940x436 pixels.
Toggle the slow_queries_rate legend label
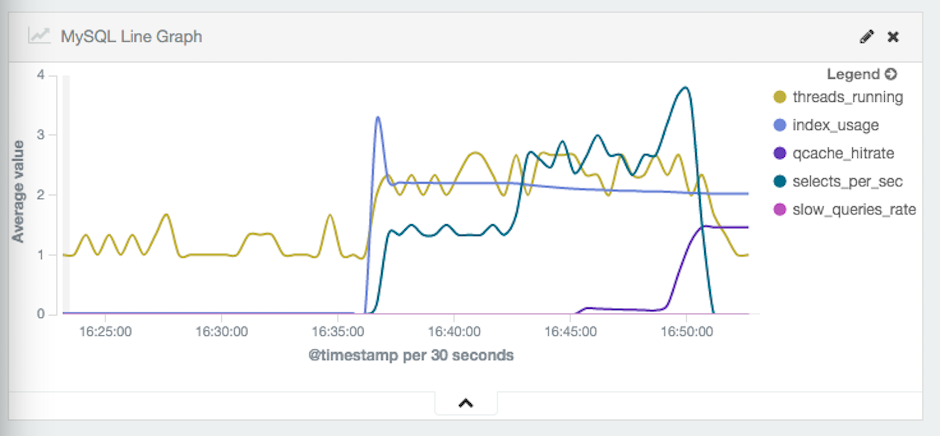[x=854, y=210]
